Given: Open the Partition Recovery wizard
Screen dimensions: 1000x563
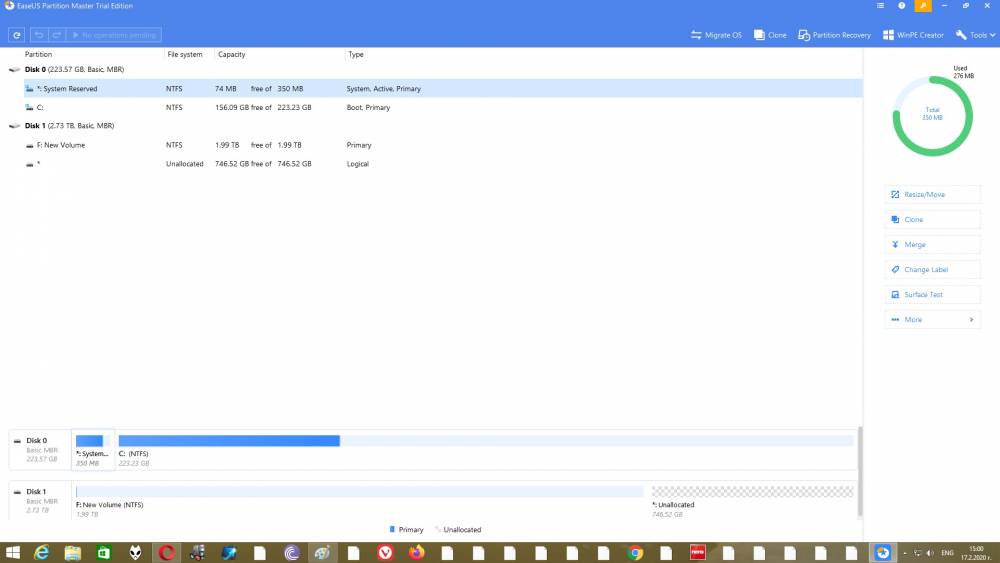Looking at the screenshot, I should 834,35.
